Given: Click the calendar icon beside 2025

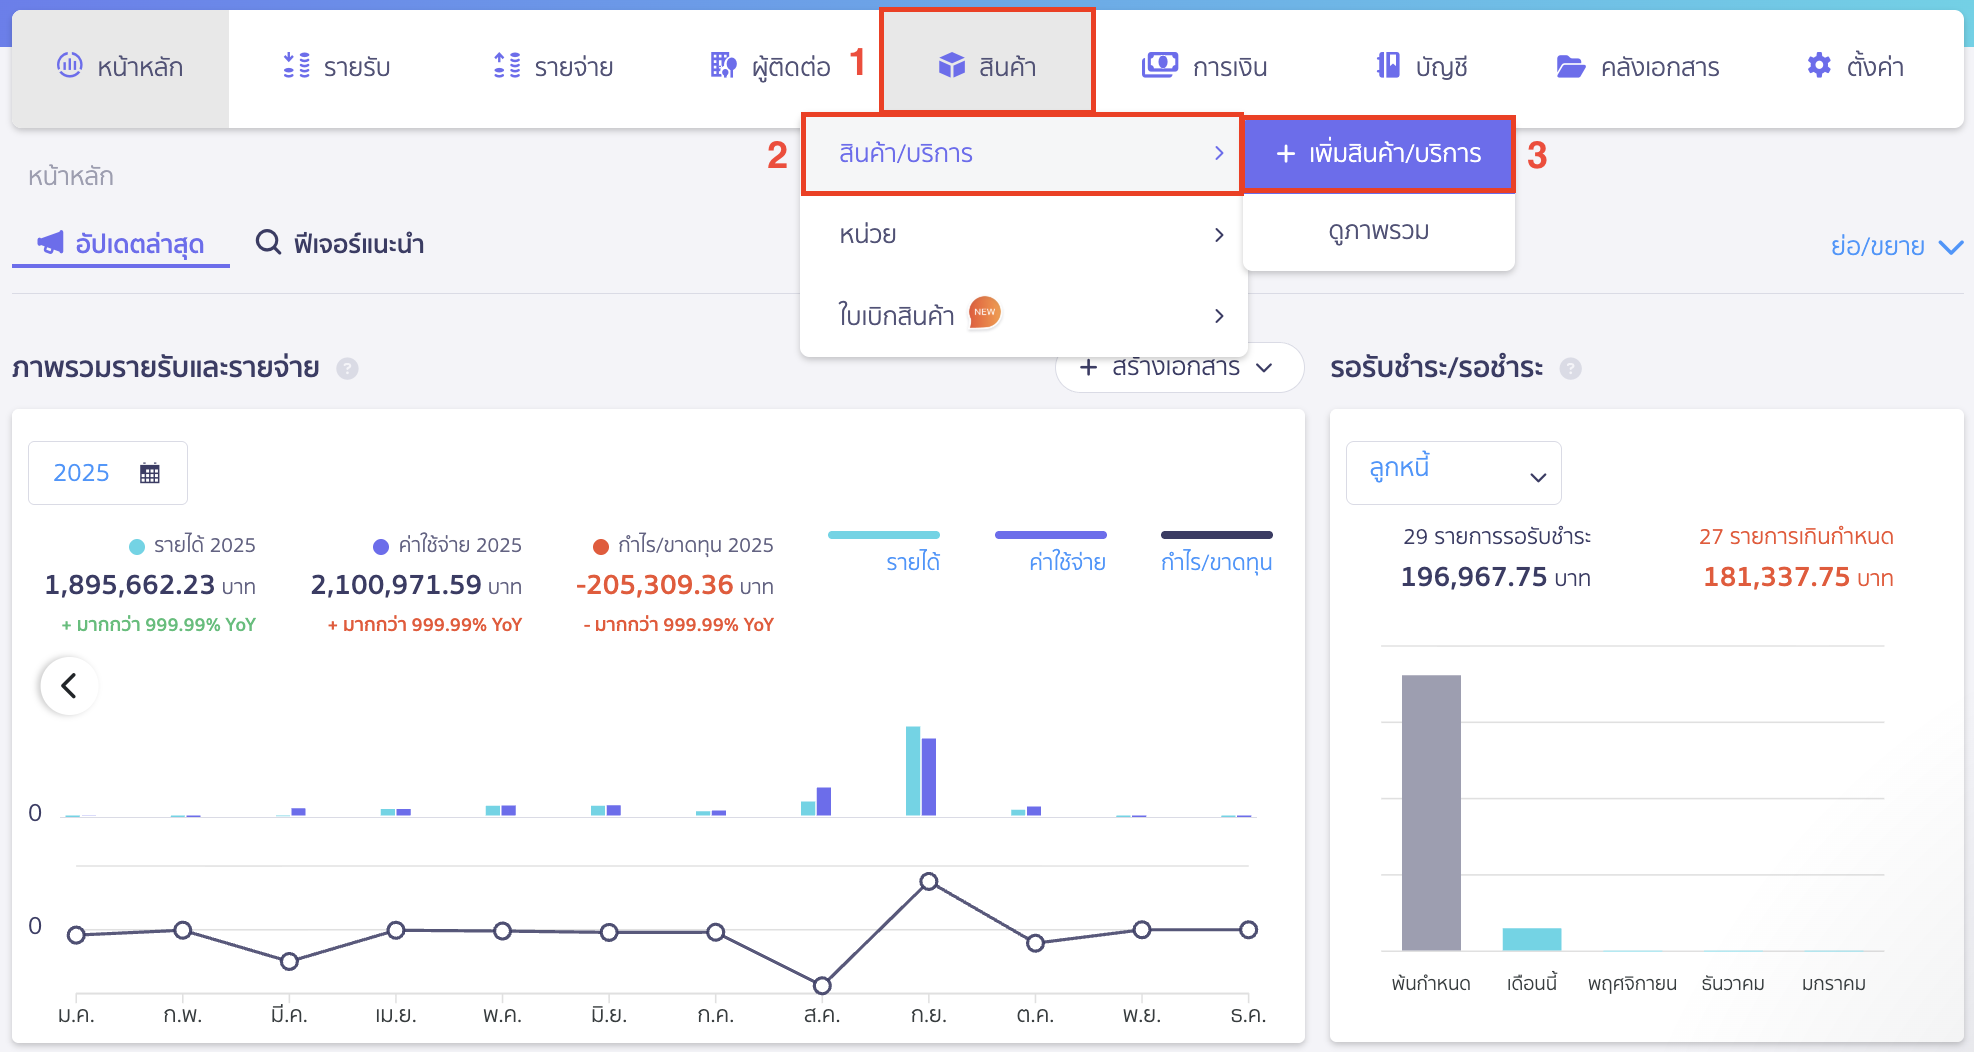Looking at the screenshot, I should coord(150,473).
